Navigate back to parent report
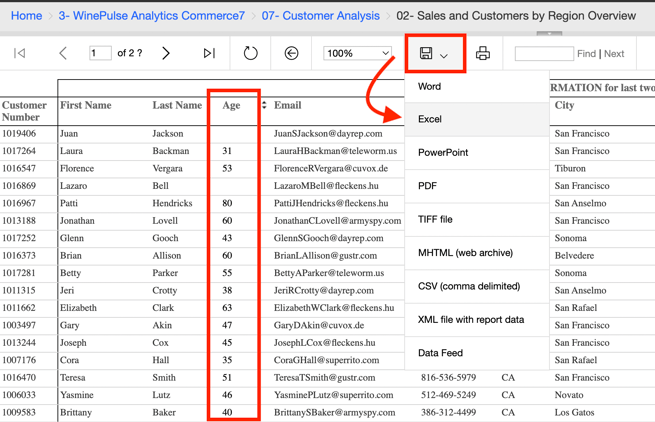 point(291,53)
